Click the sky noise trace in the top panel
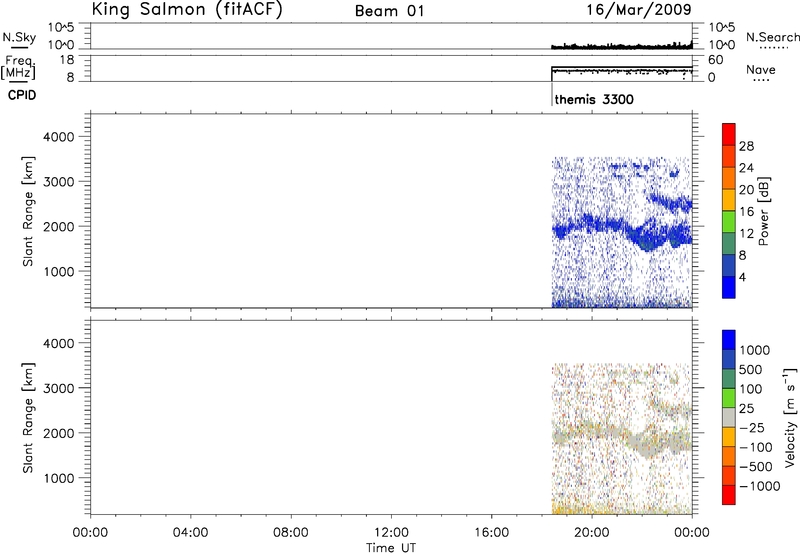Image resolution: width=800 pixels, height=554 pixels. (x=621, y=46)
